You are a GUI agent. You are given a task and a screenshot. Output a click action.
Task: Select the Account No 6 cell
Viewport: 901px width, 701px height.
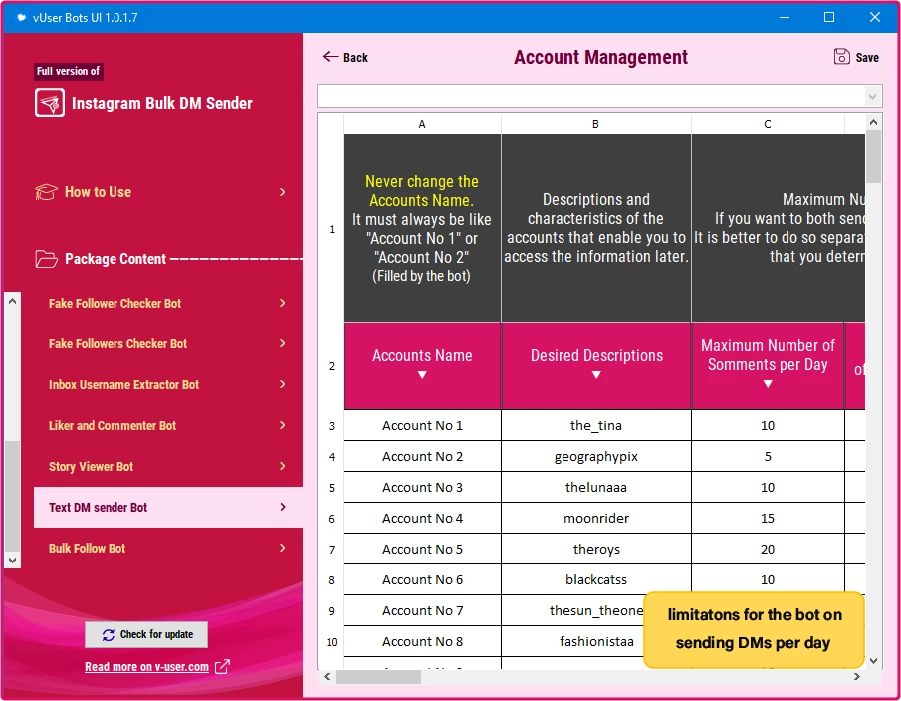tap(422, 580)
